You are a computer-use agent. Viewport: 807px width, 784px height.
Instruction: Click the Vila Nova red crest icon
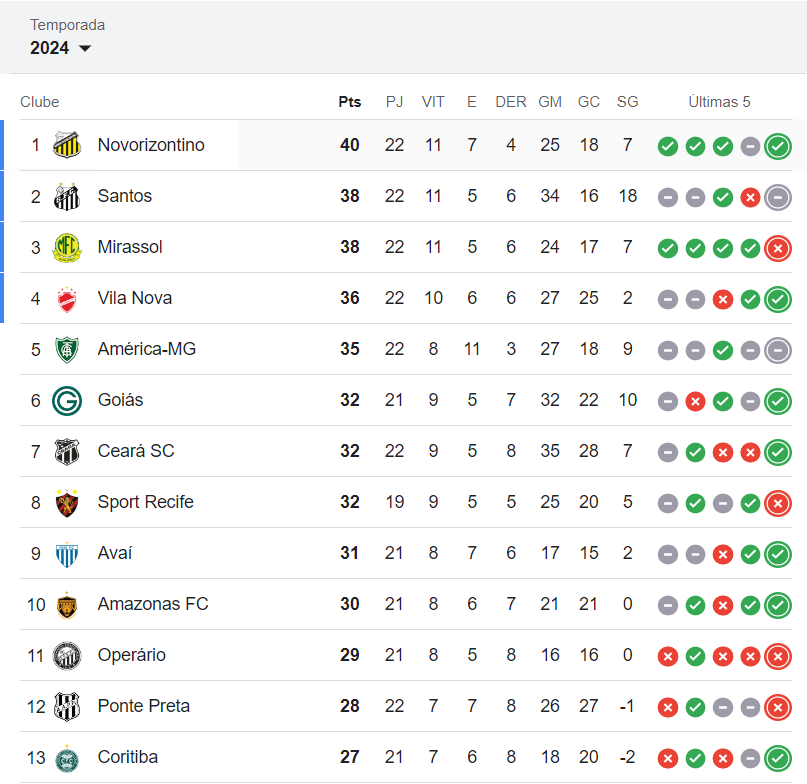click(67, 298)
